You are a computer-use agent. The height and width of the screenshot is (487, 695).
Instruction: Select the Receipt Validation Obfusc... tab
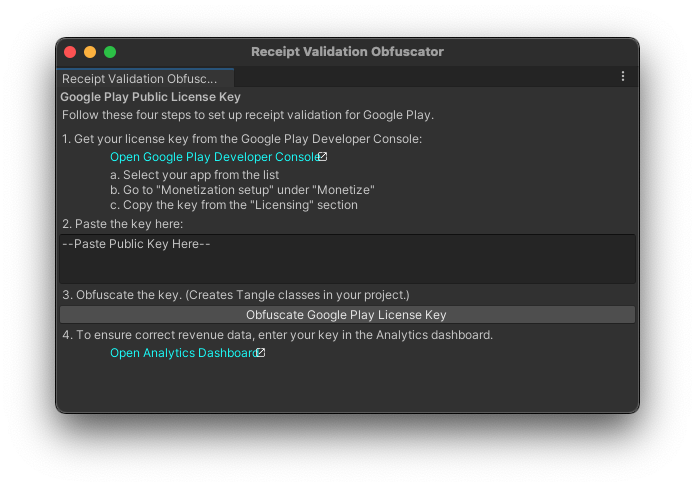[x=140, y=78]
